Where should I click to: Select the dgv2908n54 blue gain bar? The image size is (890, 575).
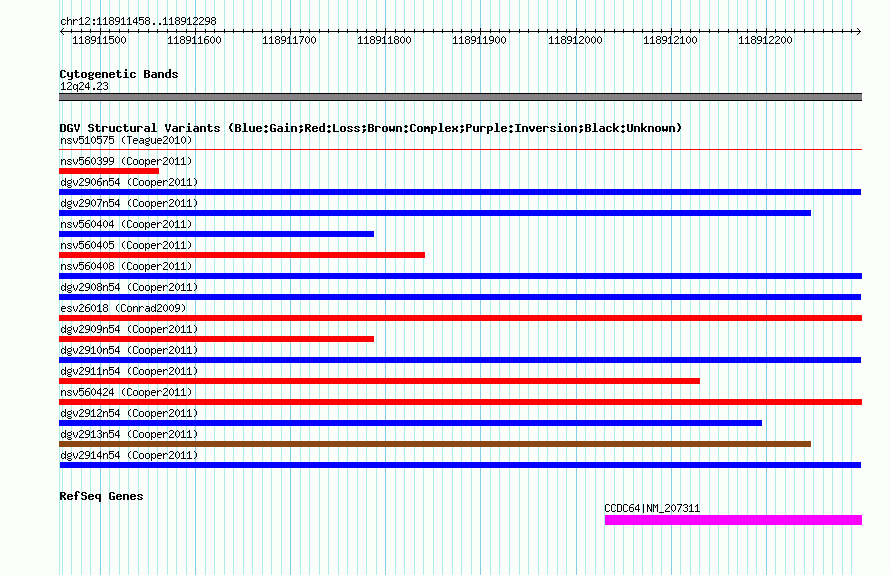pyautogui.click(x=460, y=297)
